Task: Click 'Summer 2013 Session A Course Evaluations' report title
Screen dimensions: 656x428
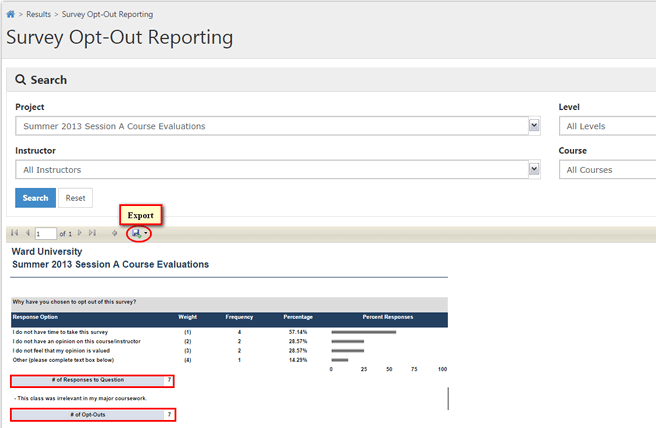Action: click(x=110, y=264)
